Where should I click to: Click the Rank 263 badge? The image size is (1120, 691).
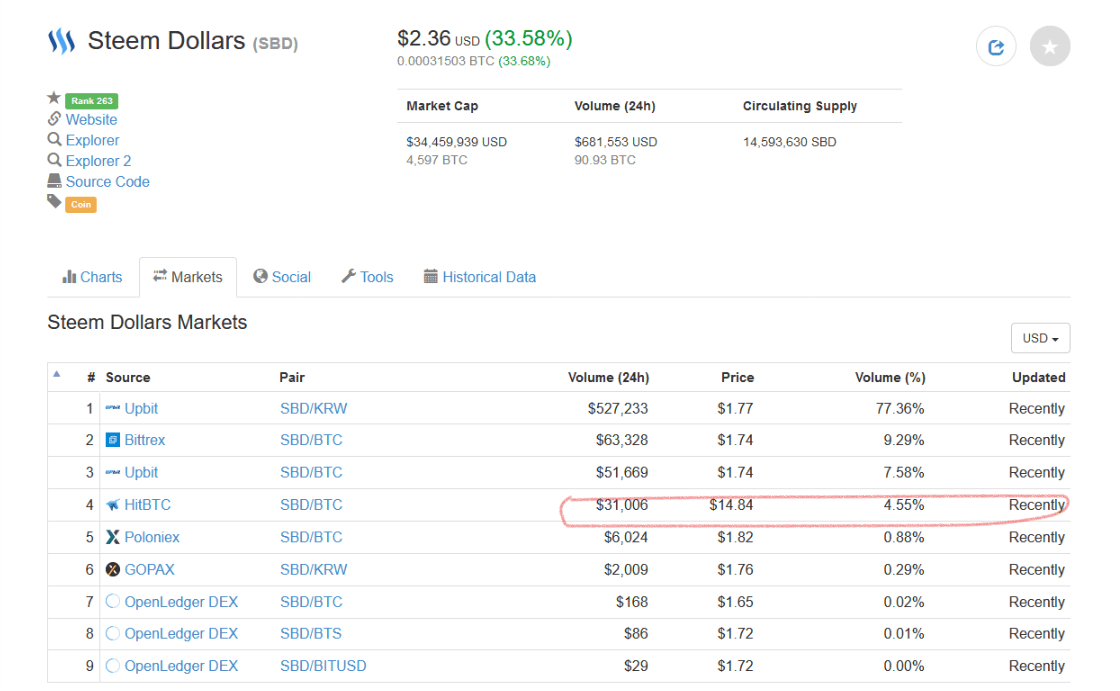(x=91, y=101)
